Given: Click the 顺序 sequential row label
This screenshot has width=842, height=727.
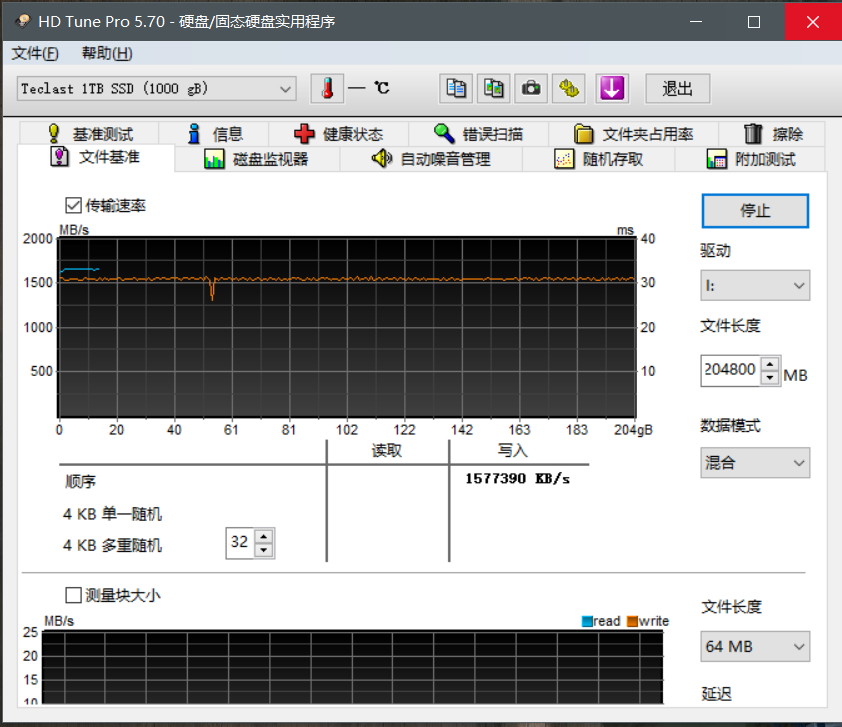Looking at the screenshot, I should 80,482.
